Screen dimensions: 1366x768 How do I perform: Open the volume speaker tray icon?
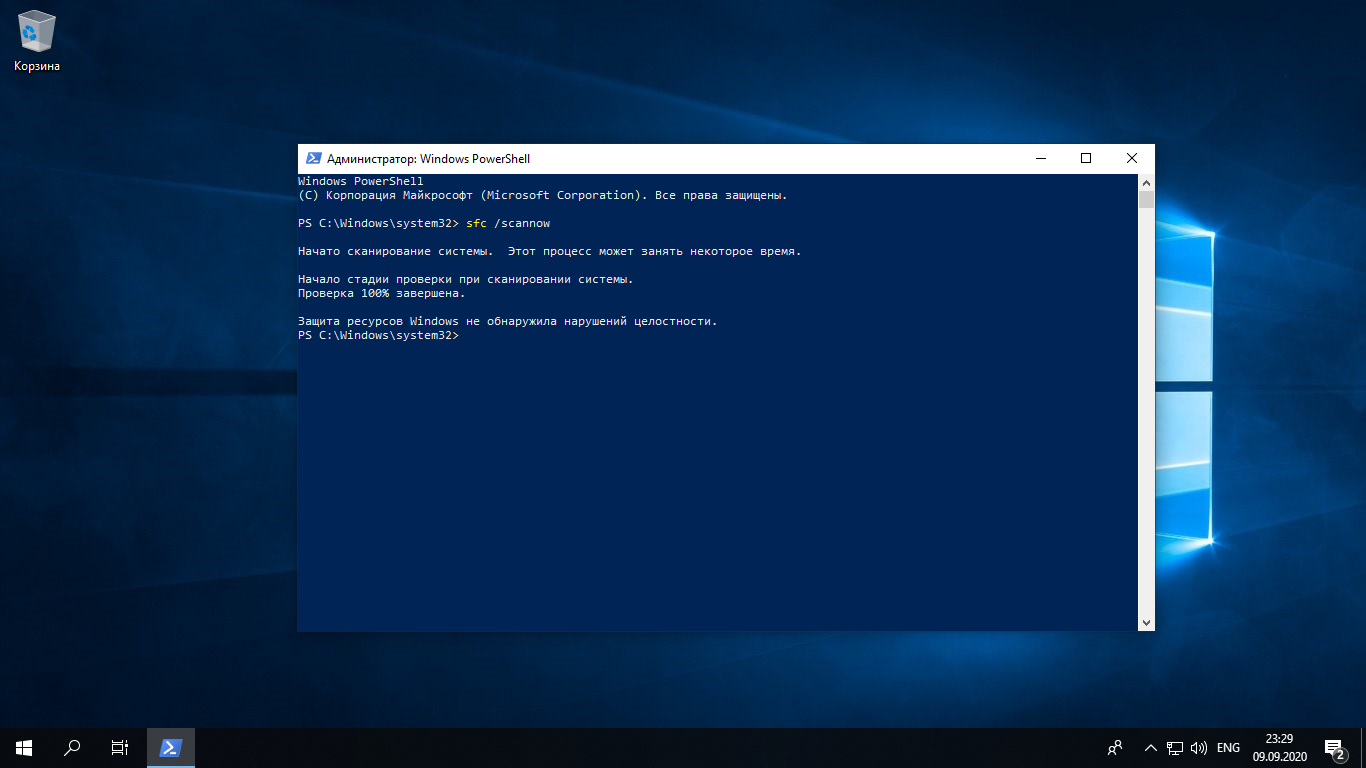tap(1199, 747)
